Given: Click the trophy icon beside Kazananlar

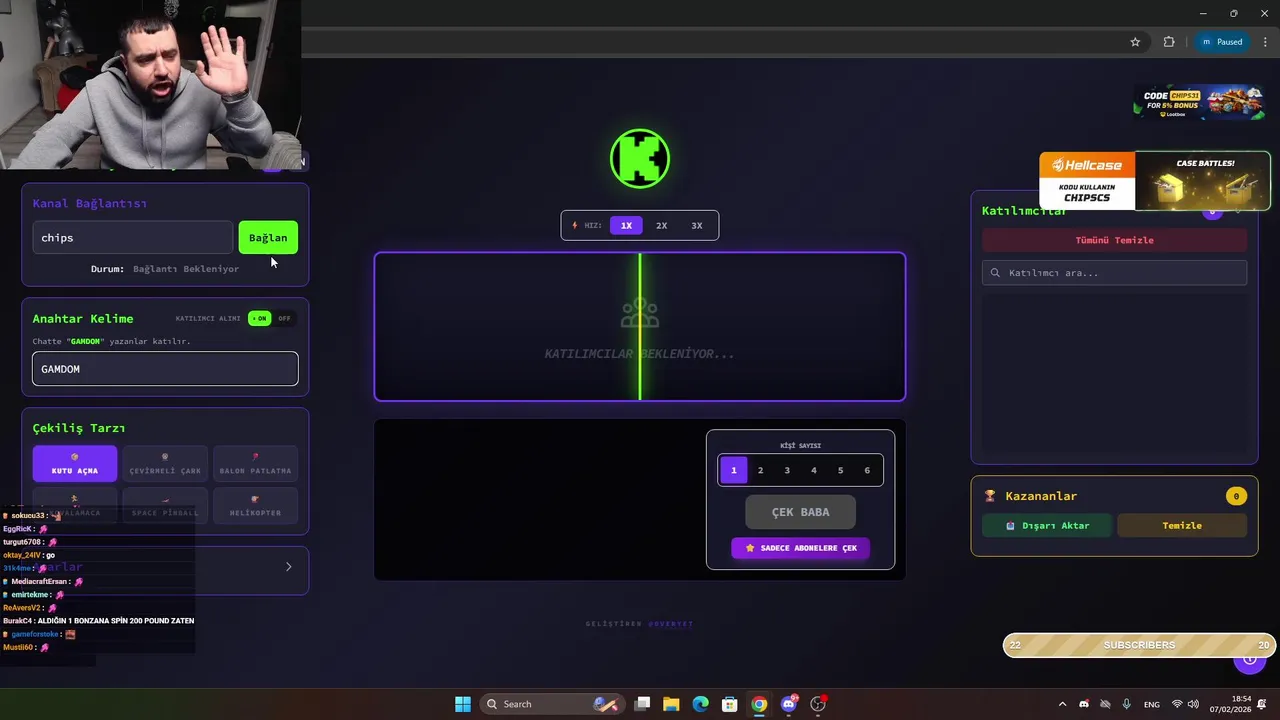Looking at the screenshot, I should pyautogui.click(x=990, y=496).
